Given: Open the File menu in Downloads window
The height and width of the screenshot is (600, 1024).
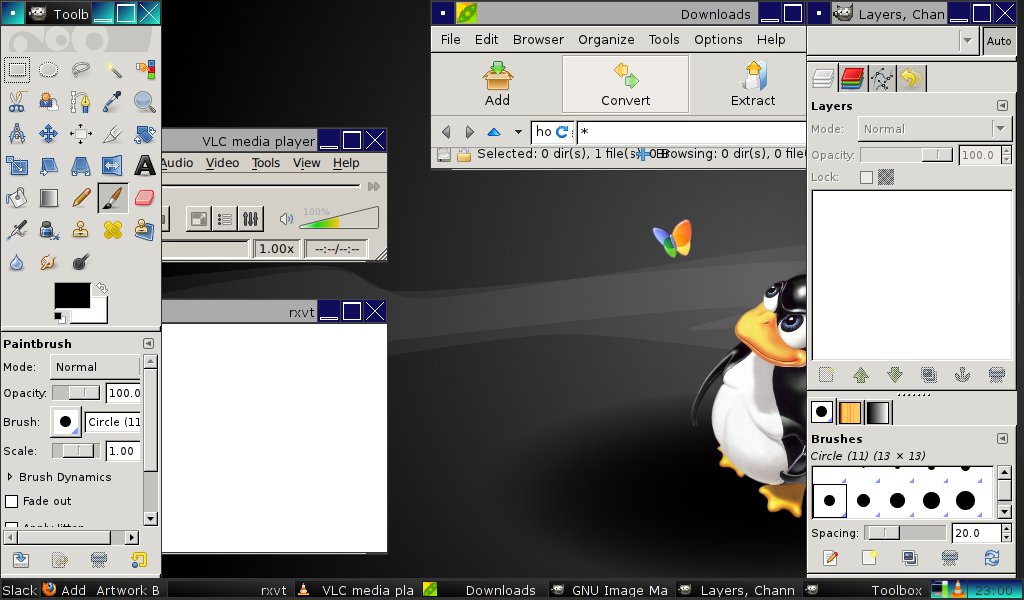Looking at the screenshot, I should (x=451, y=39).
